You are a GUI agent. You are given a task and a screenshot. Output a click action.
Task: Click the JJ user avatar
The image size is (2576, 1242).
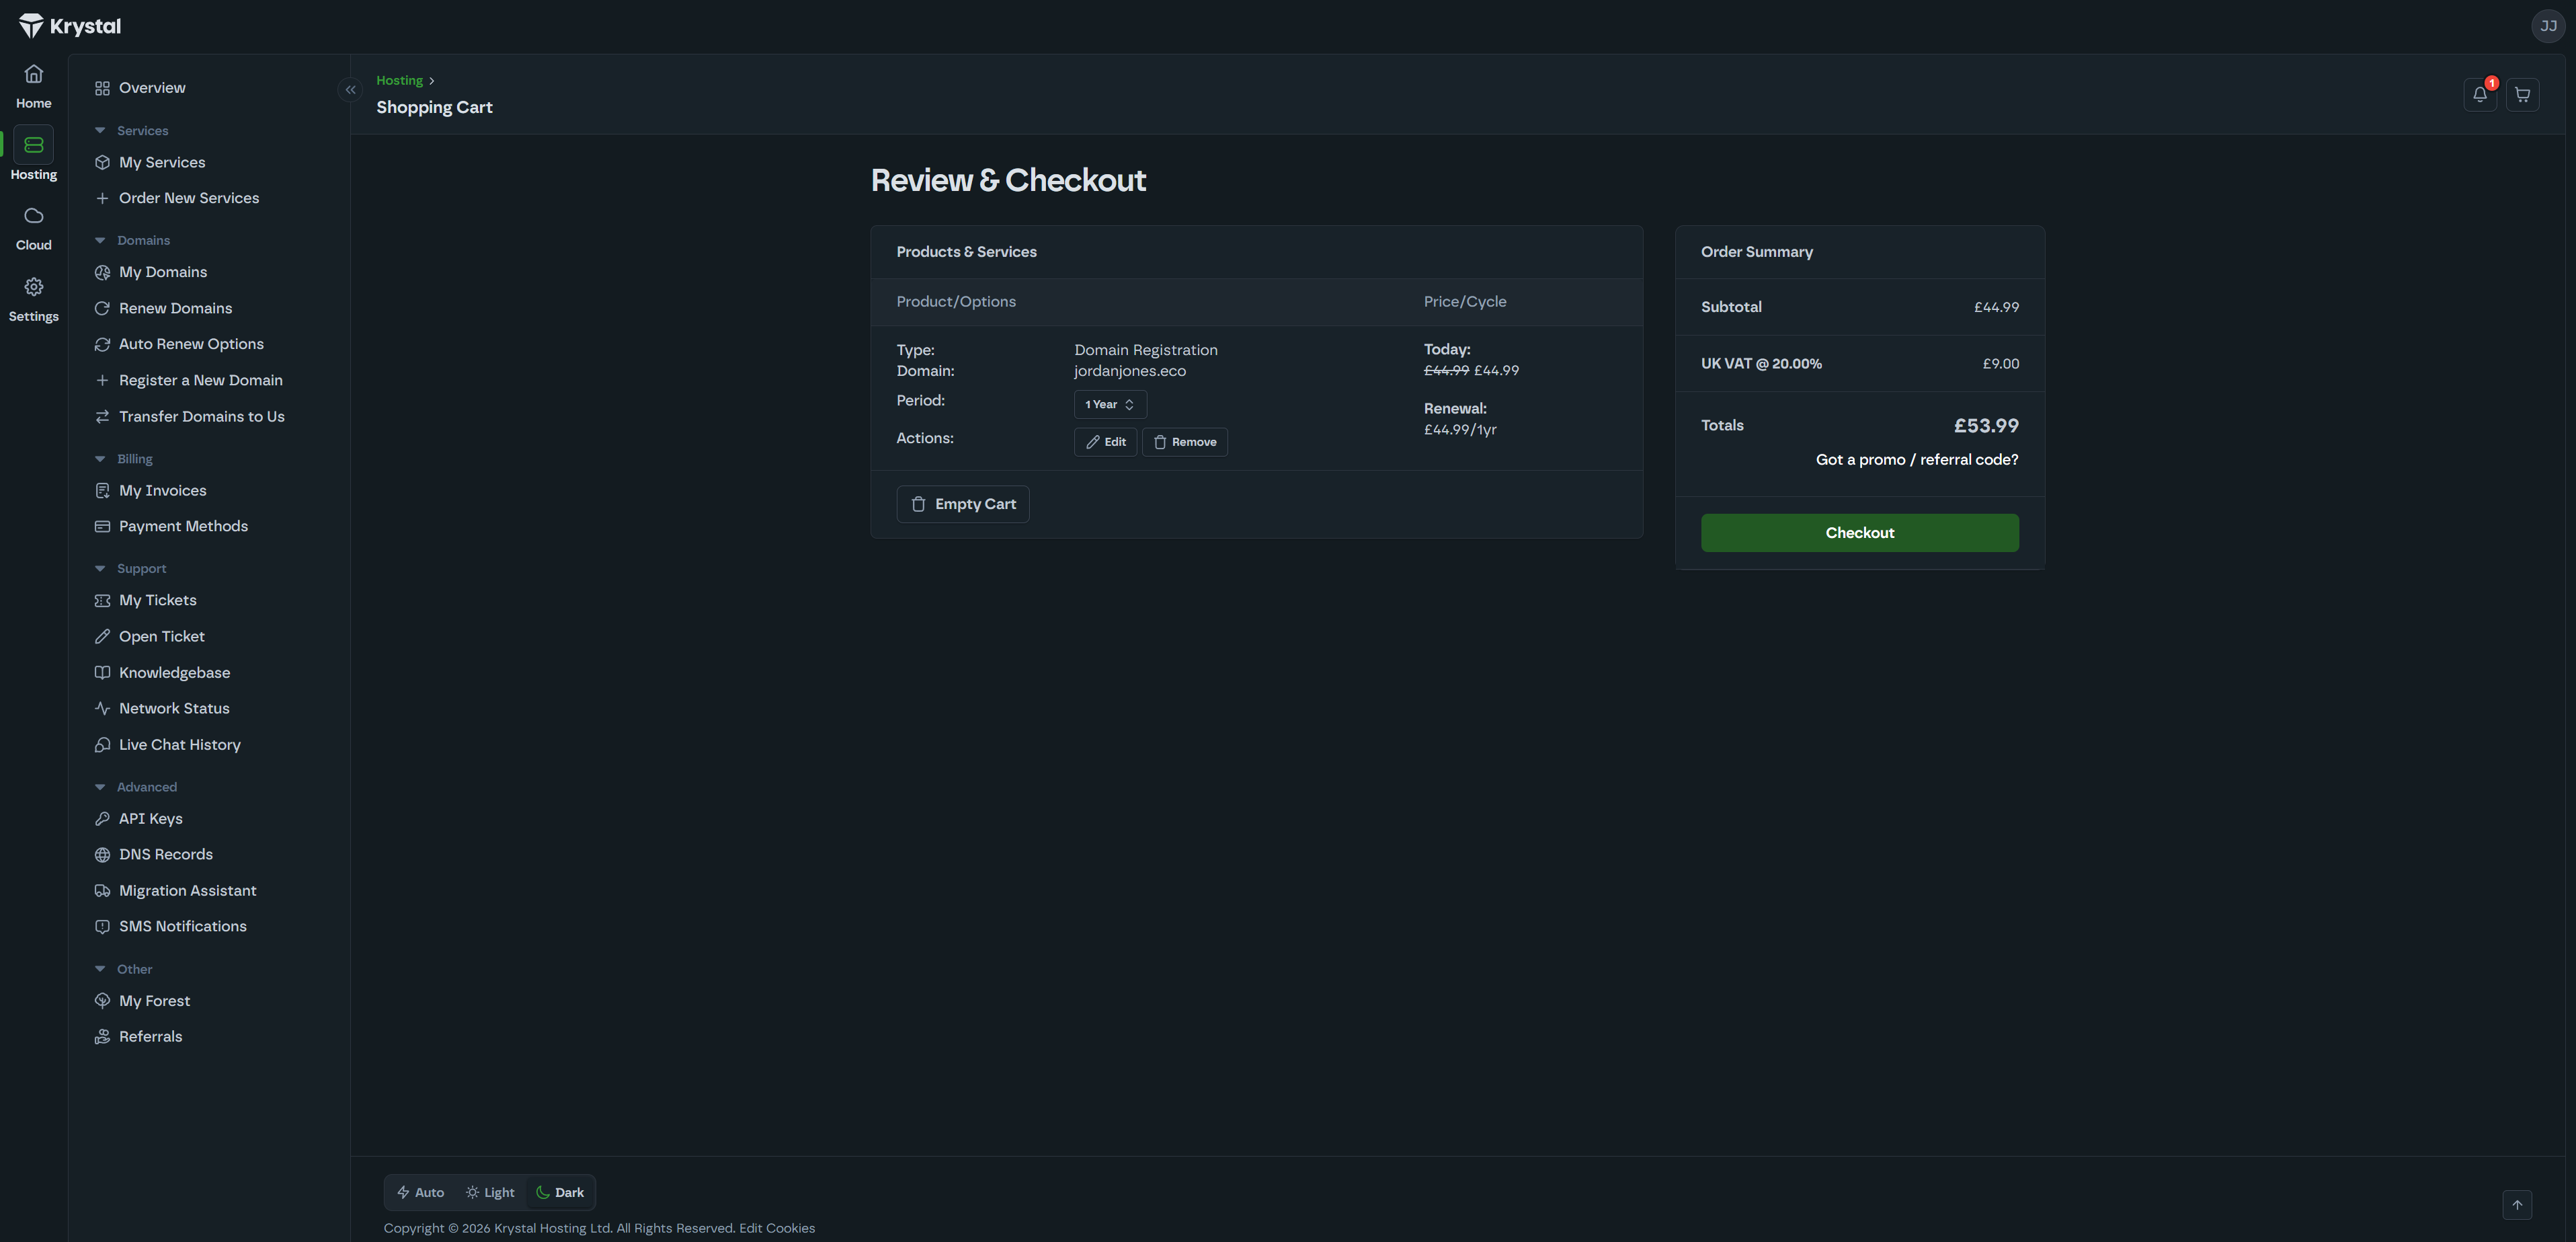click(x=2548, y=26)
